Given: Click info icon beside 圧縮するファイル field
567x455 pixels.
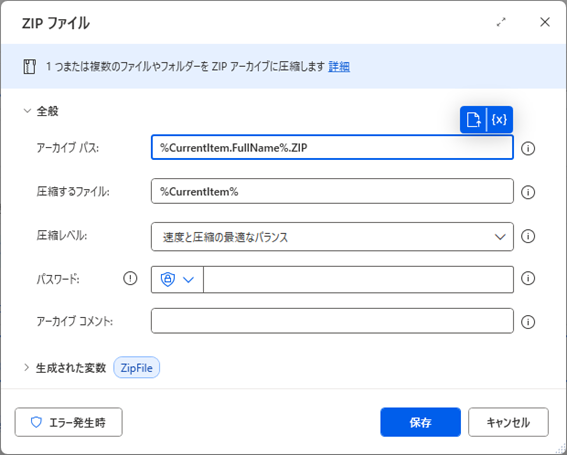Looking at the screenshot, I should pyautogui.click(x=528, y=192).
